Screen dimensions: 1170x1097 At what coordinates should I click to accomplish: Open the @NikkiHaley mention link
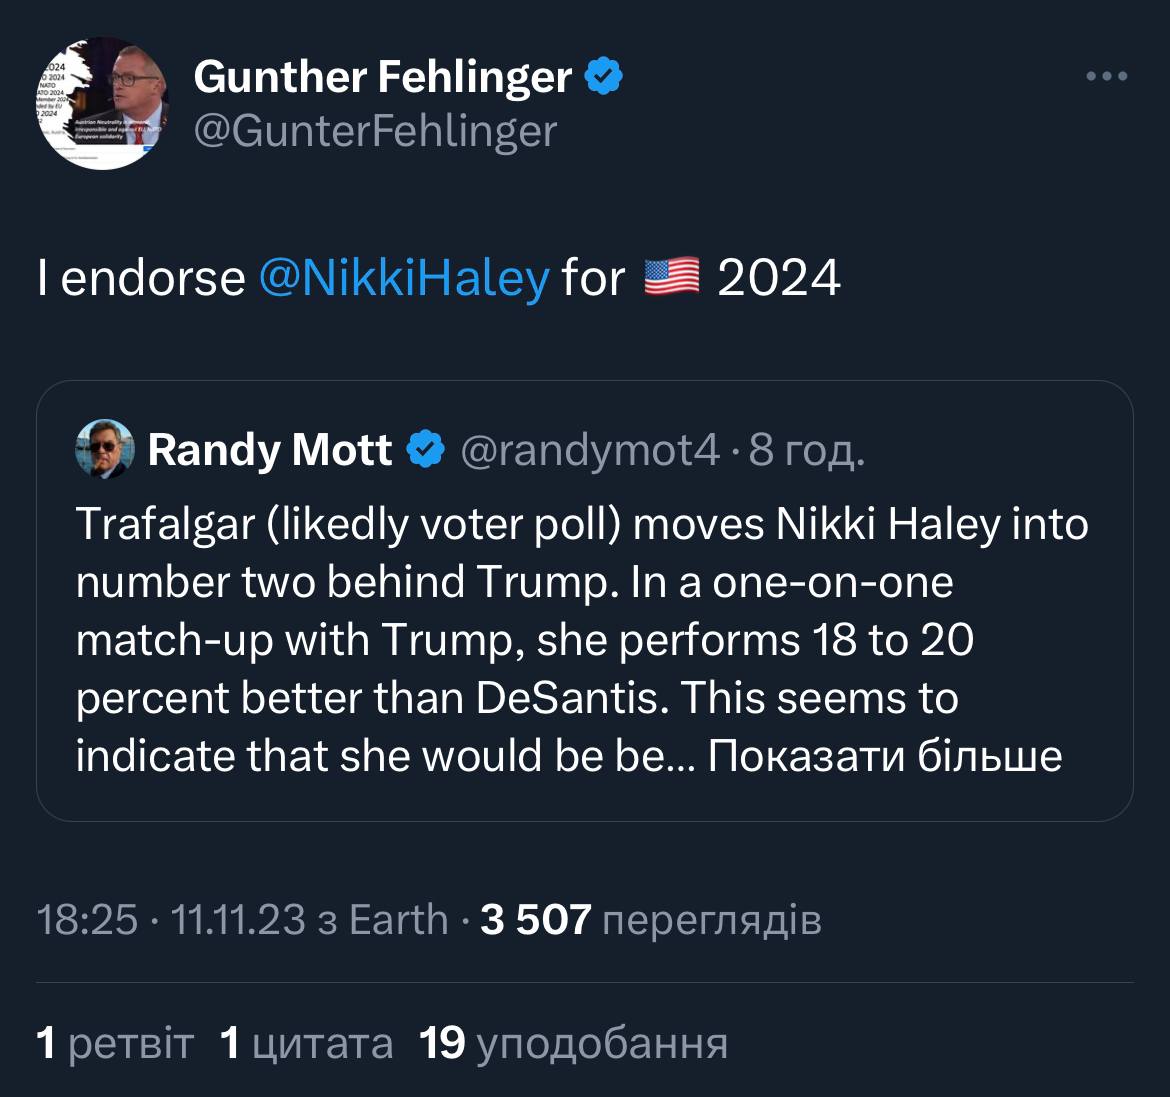click(404, 278)
